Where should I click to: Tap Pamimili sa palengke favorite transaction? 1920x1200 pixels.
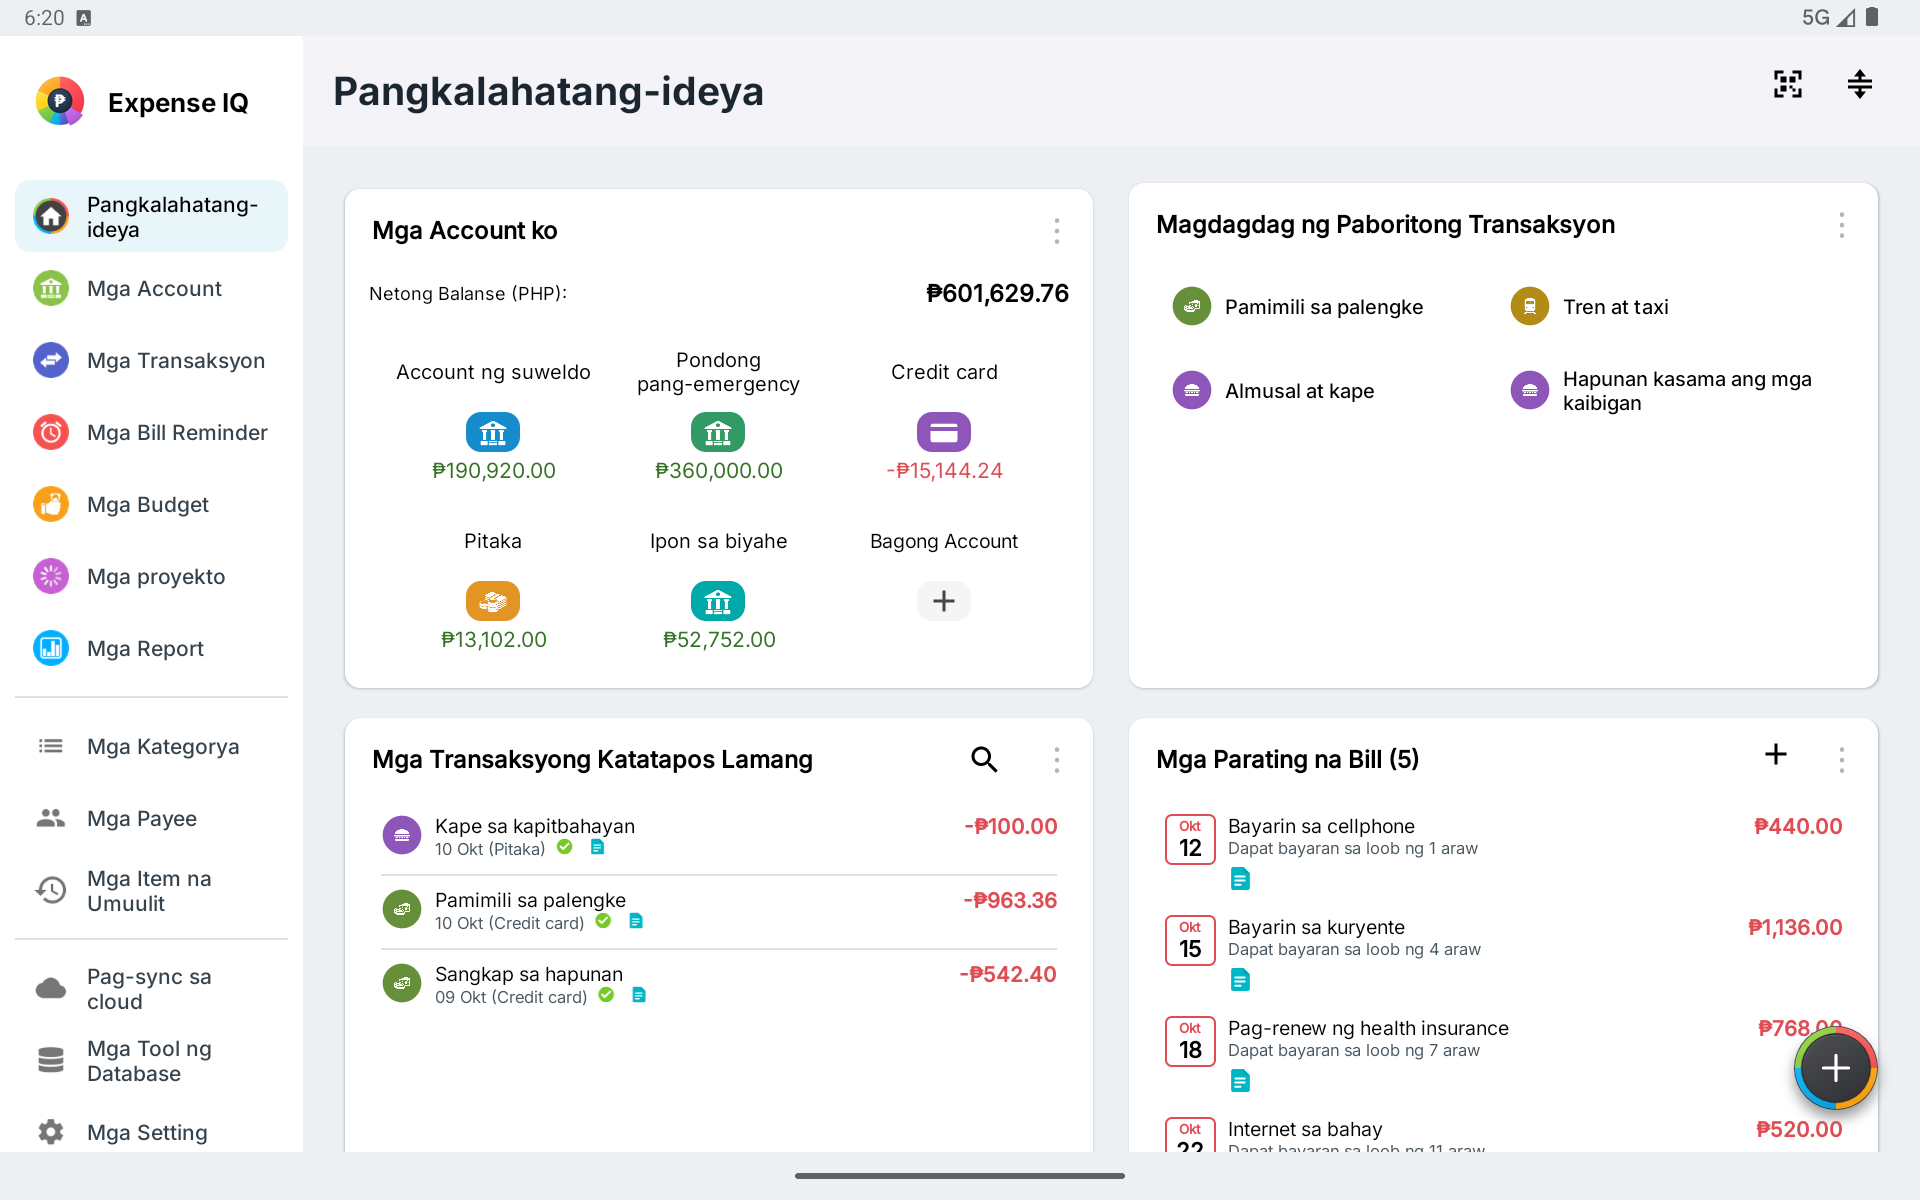tap(1298, 307)
